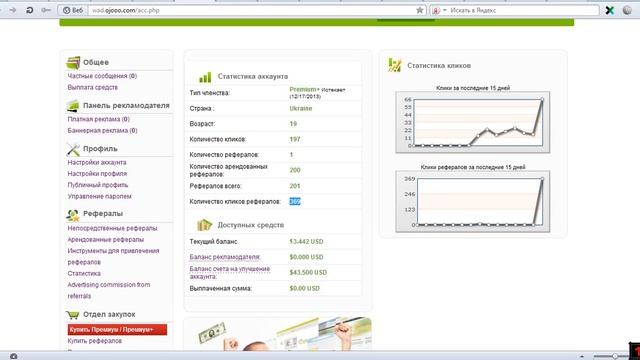640x360 pixels.
Task: Open Арендованные рефералы link
Action: point(105,240)
